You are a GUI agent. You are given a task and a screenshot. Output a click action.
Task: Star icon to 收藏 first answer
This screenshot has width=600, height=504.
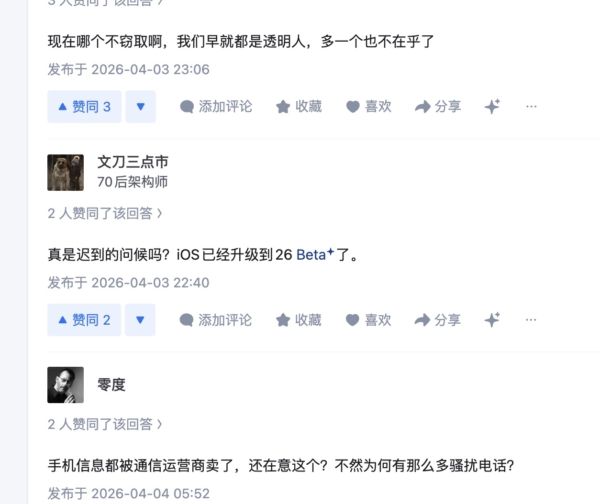point(283,107)
